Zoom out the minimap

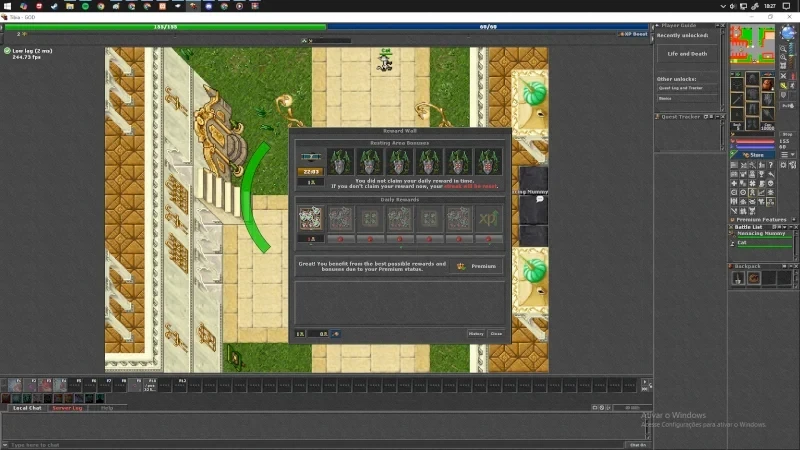click(783, 48)
